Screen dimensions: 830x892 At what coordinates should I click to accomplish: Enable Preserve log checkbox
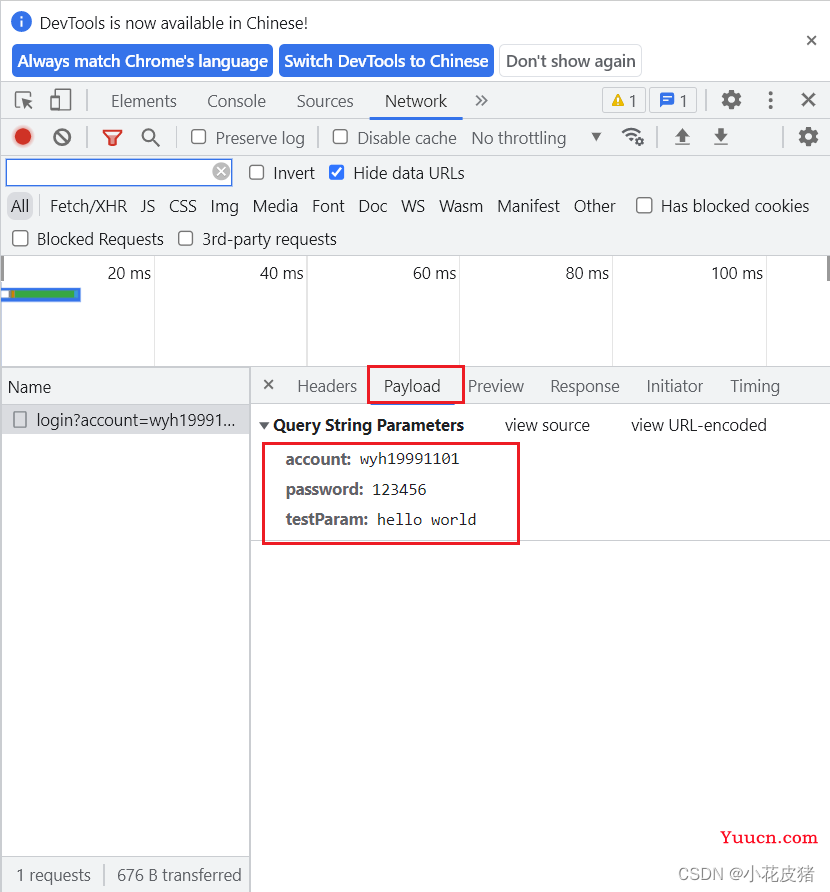(199, 137)
